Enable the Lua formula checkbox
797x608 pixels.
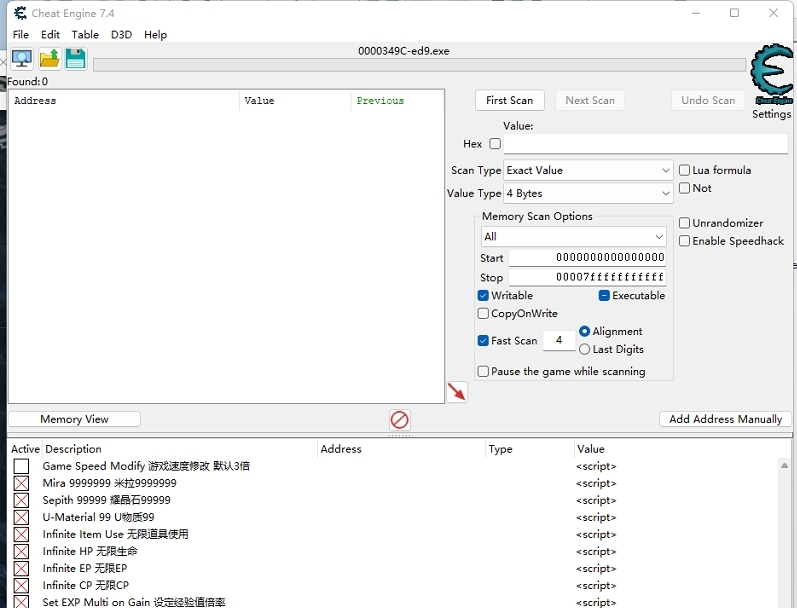pyautogui.click(x=685, y=170)
